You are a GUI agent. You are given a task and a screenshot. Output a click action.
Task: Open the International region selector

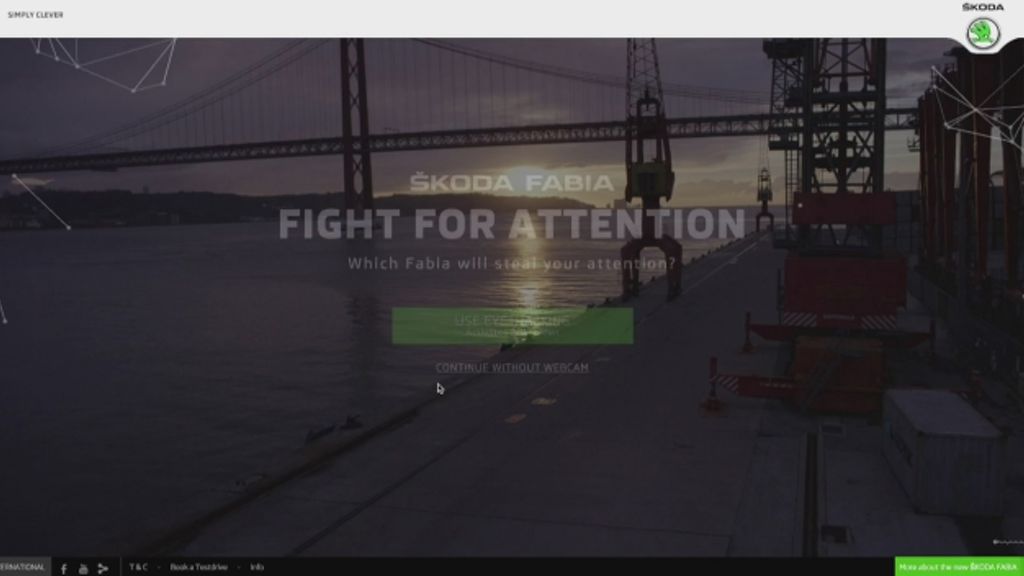click(x=25, y=566)
